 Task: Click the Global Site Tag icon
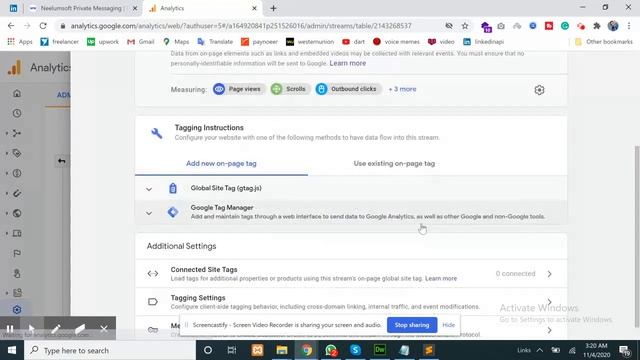pos(173,188)
